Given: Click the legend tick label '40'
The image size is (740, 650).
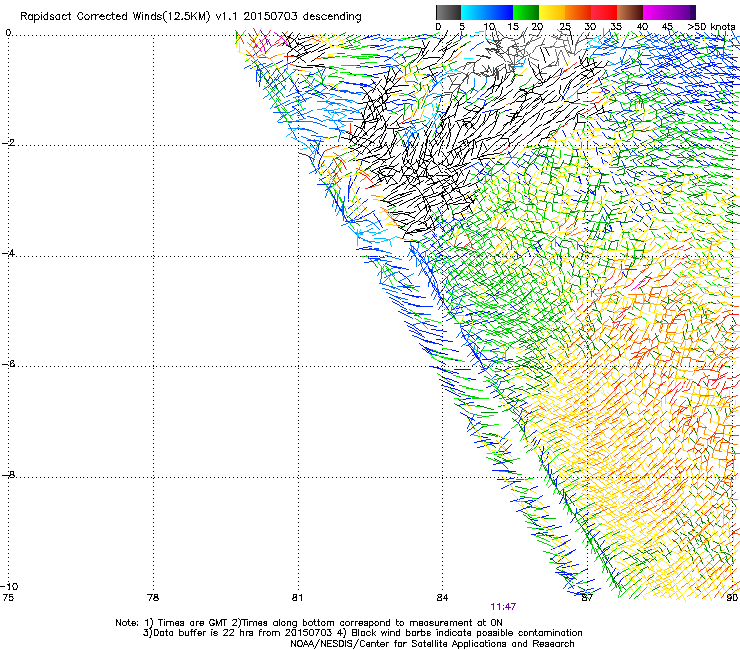Looking at the screenshot, I should tap(642, 27).
